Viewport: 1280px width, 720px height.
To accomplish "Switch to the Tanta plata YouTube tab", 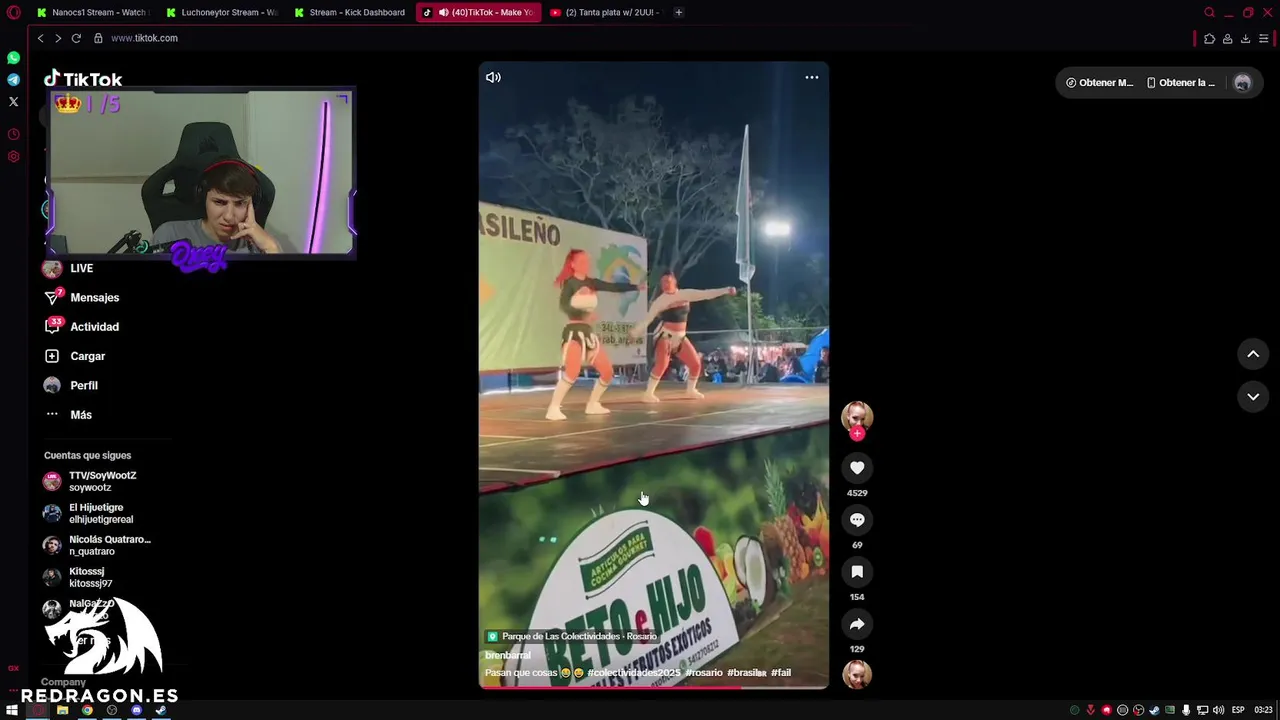I will tap(605, 12).
